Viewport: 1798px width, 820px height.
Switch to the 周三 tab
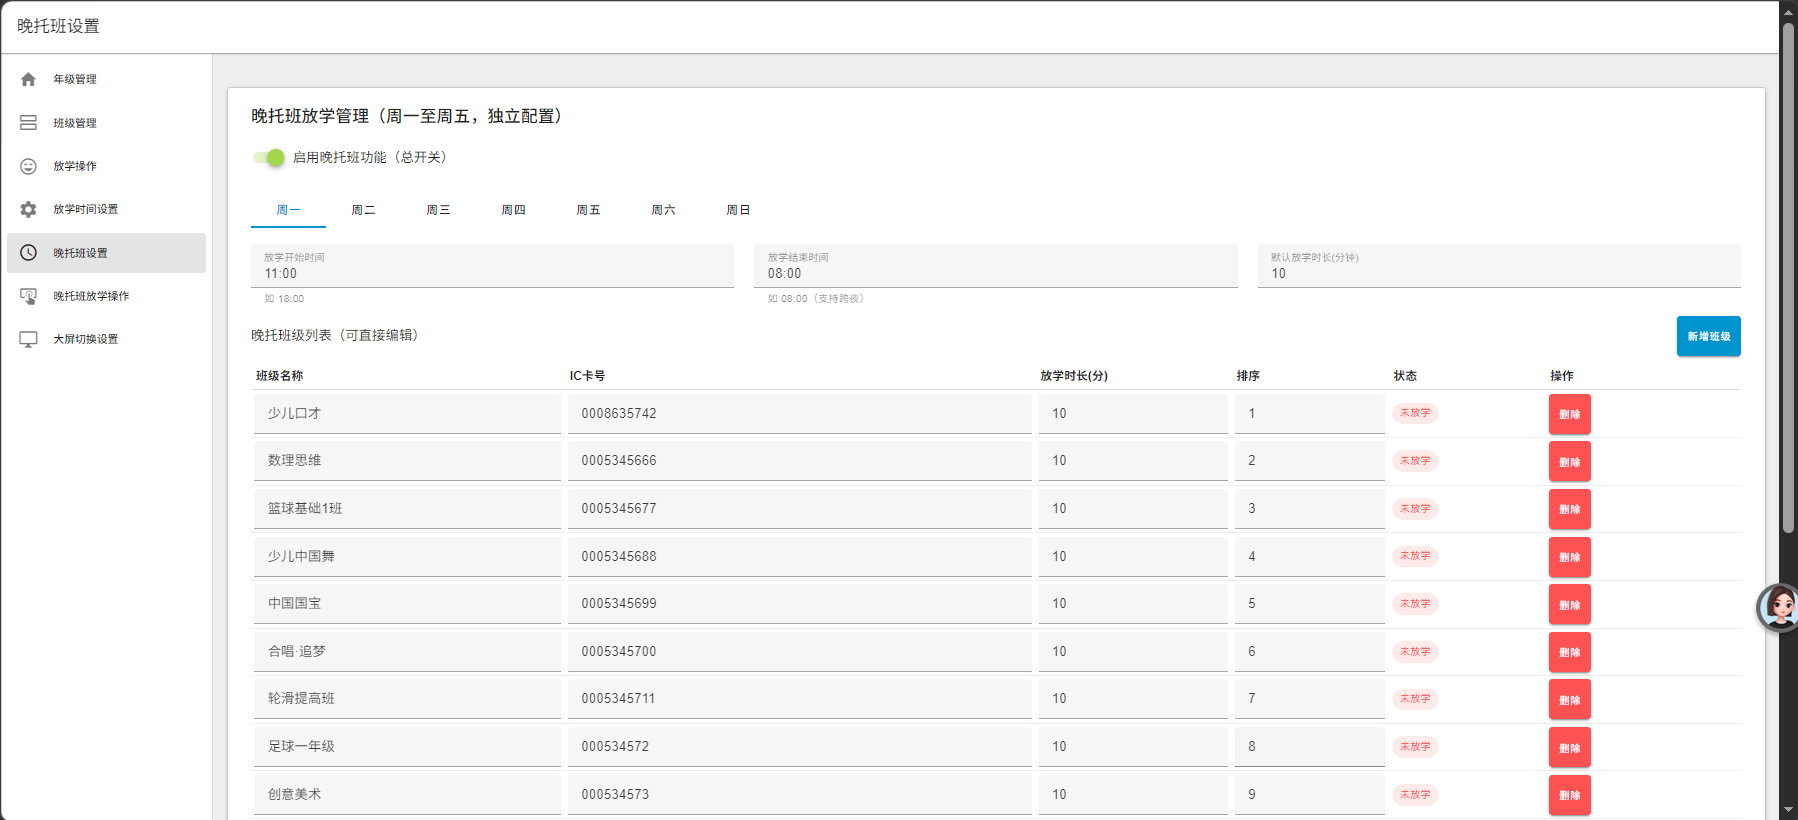pos(438,210)
